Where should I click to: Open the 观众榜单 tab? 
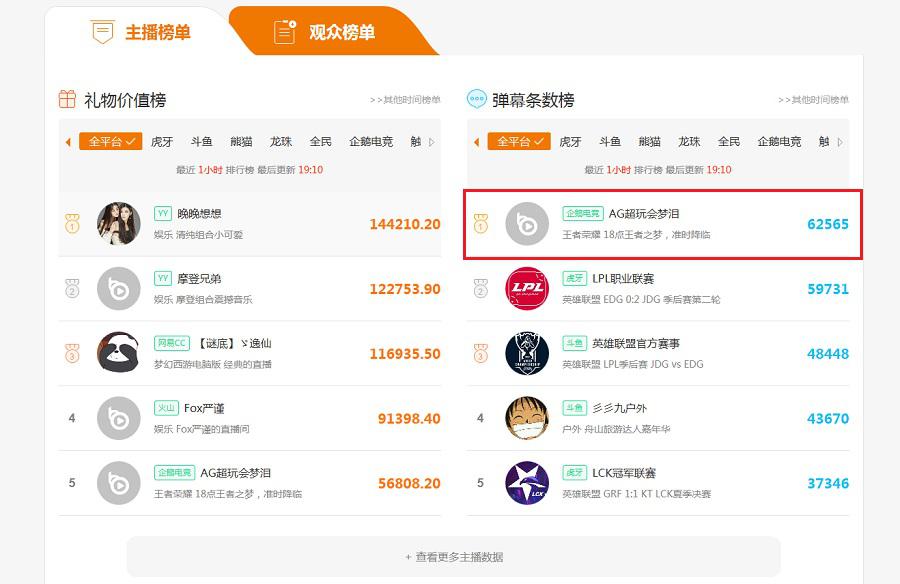(325, 32)
